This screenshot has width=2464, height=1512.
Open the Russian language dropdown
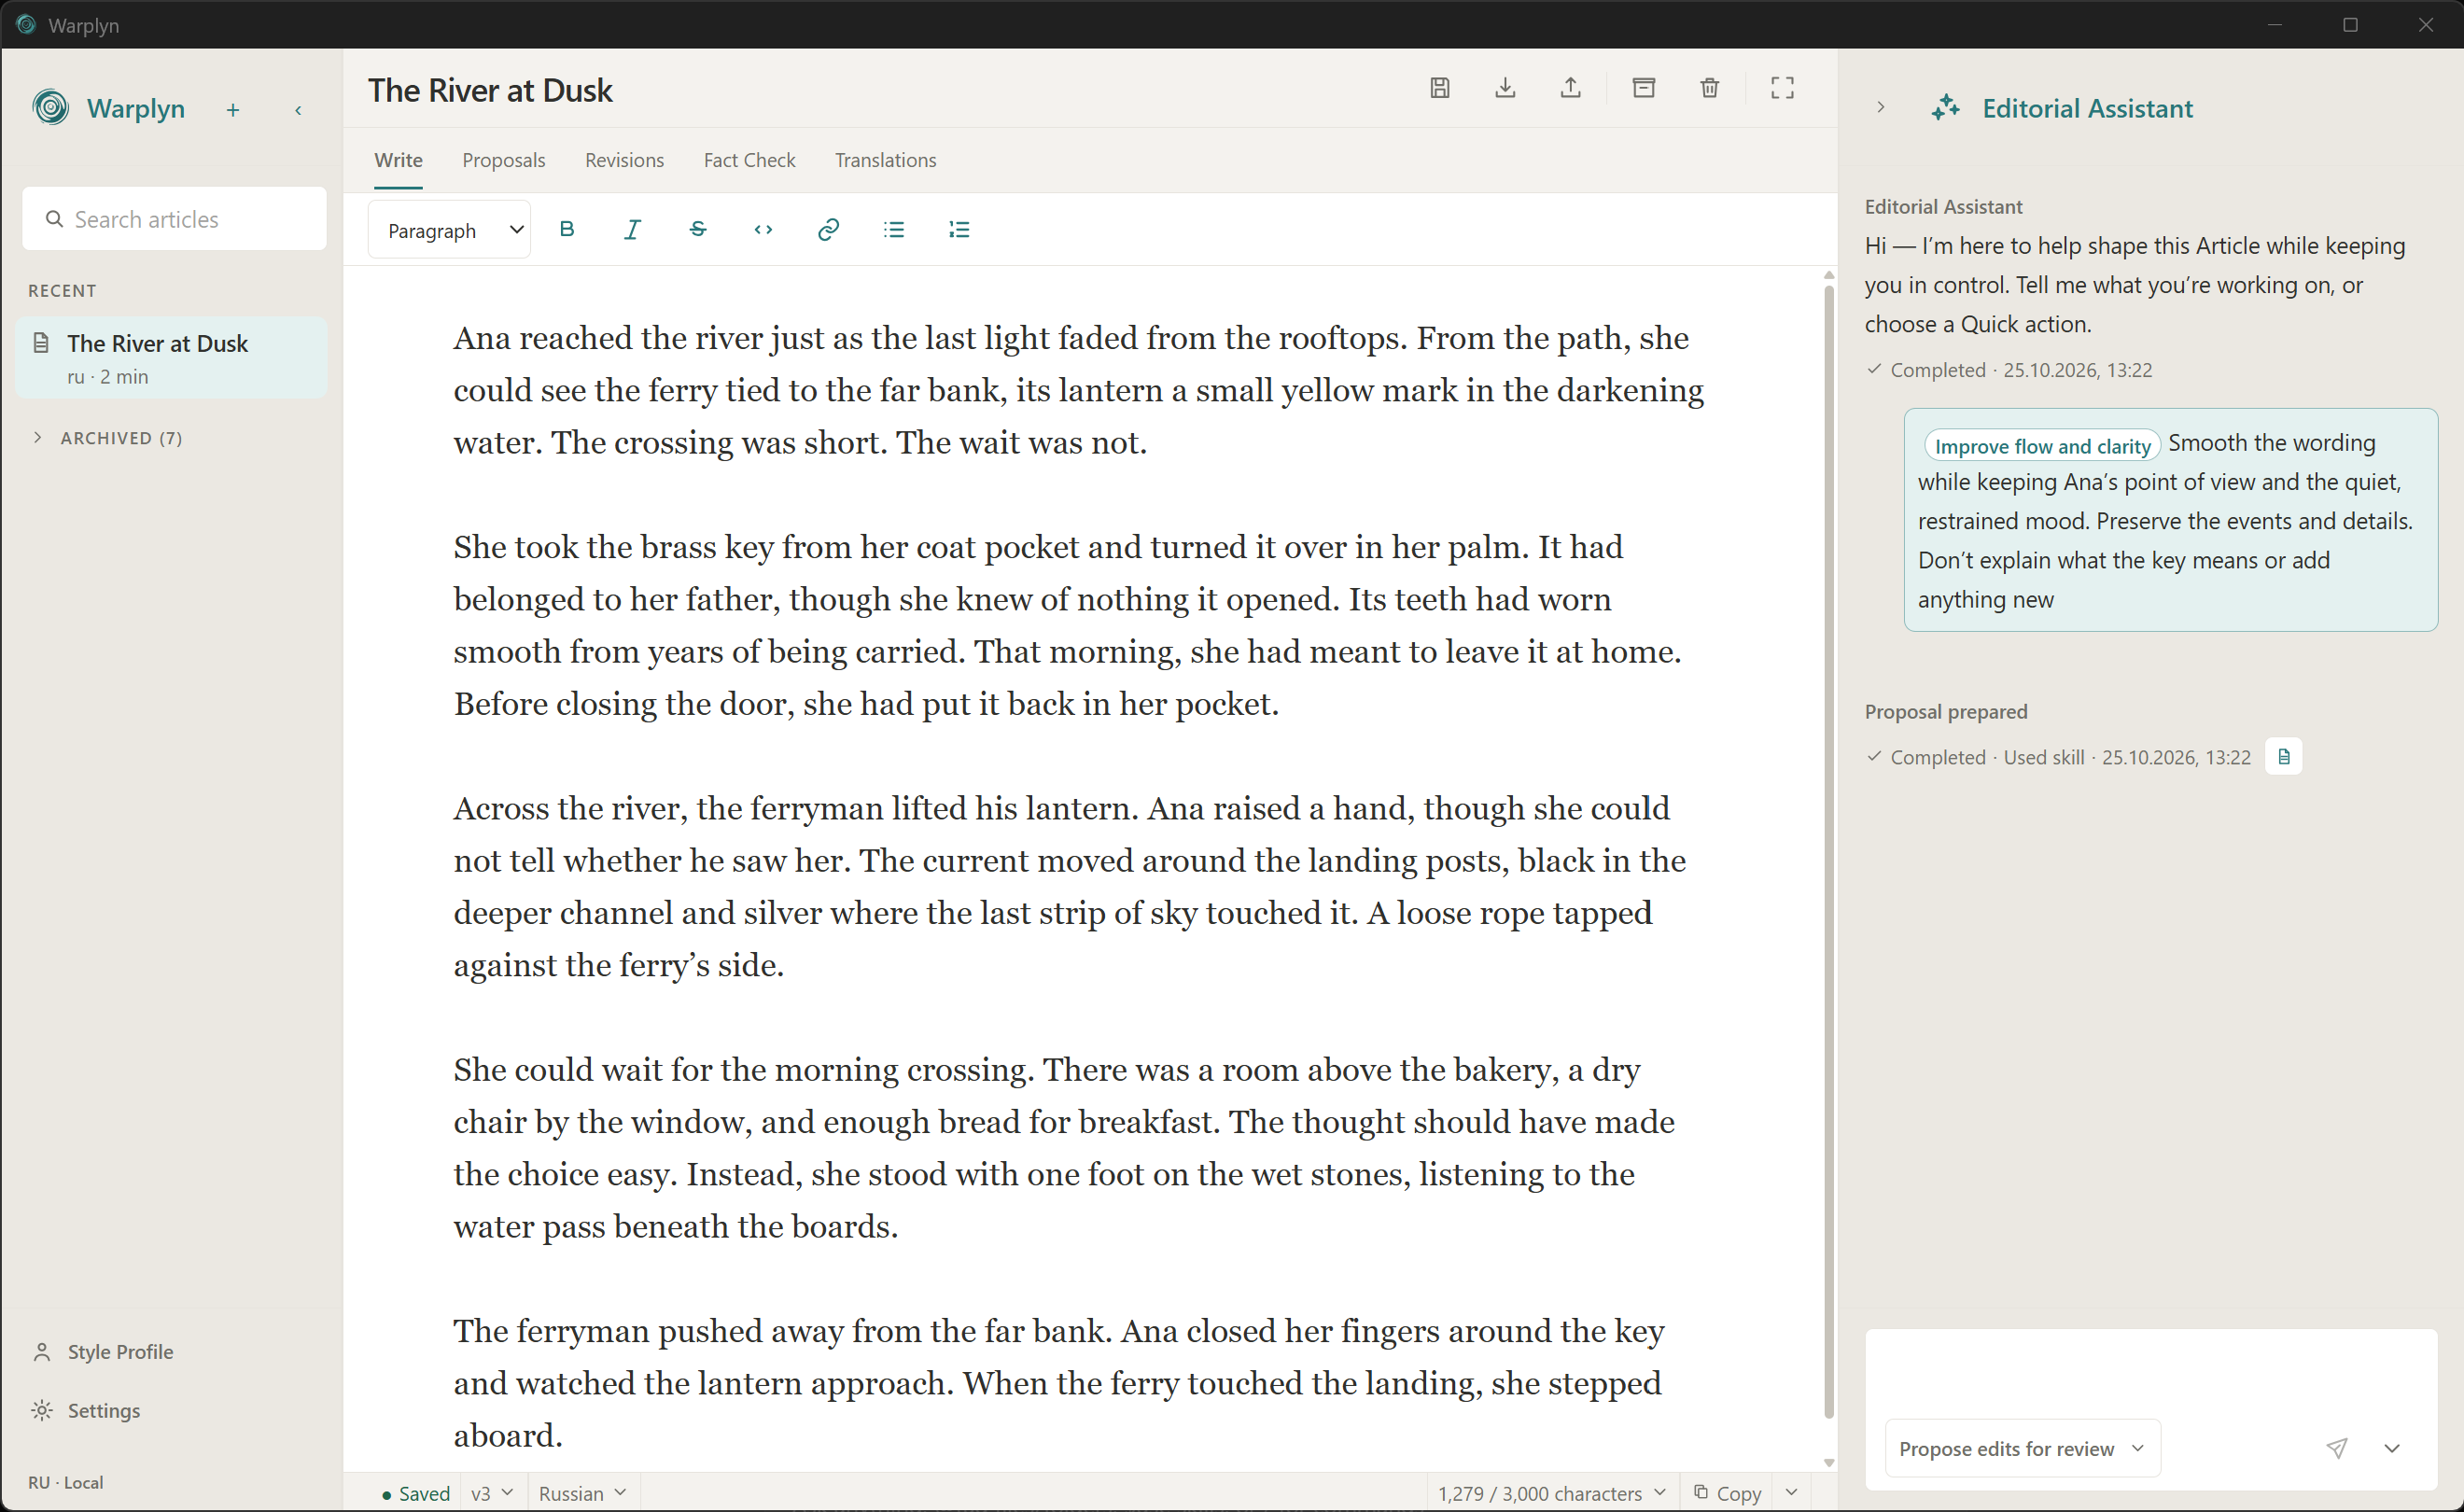tap(583, 1493)
